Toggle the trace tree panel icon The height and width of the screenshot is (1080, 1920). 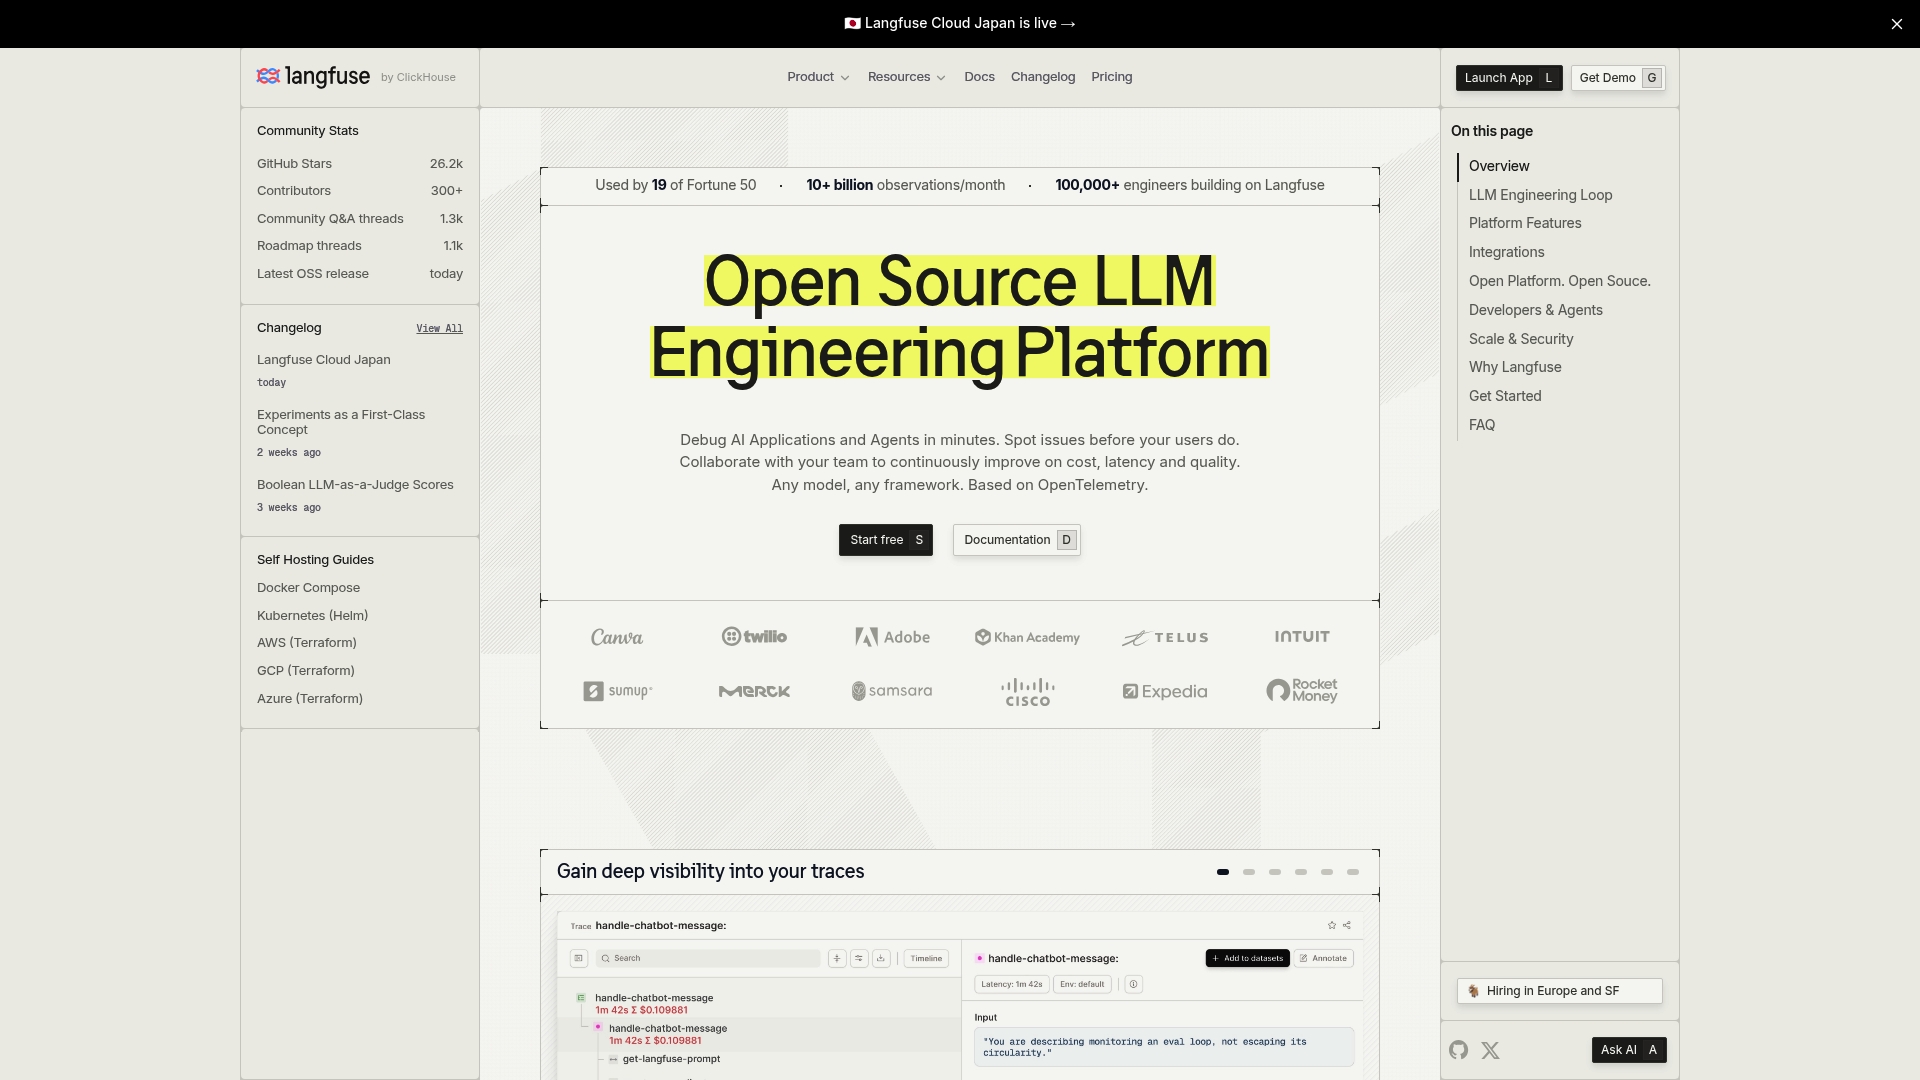[579, 958]
